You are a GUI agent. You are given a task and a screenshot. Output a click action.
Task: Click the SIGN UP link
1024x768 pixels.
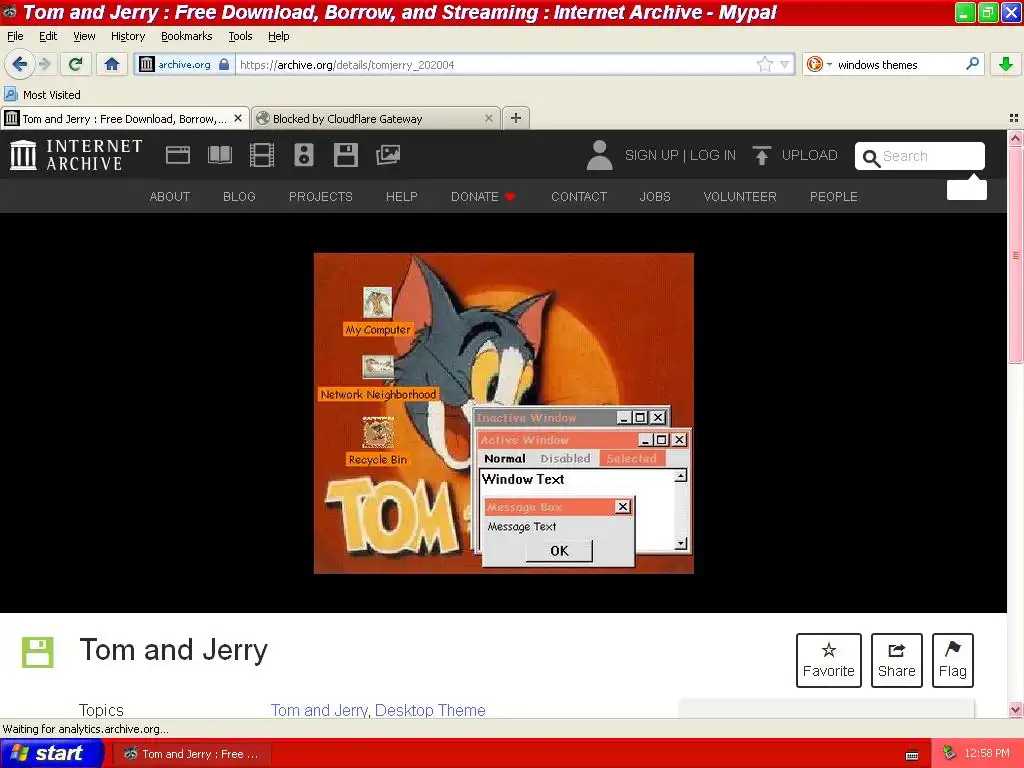(651, 155)
